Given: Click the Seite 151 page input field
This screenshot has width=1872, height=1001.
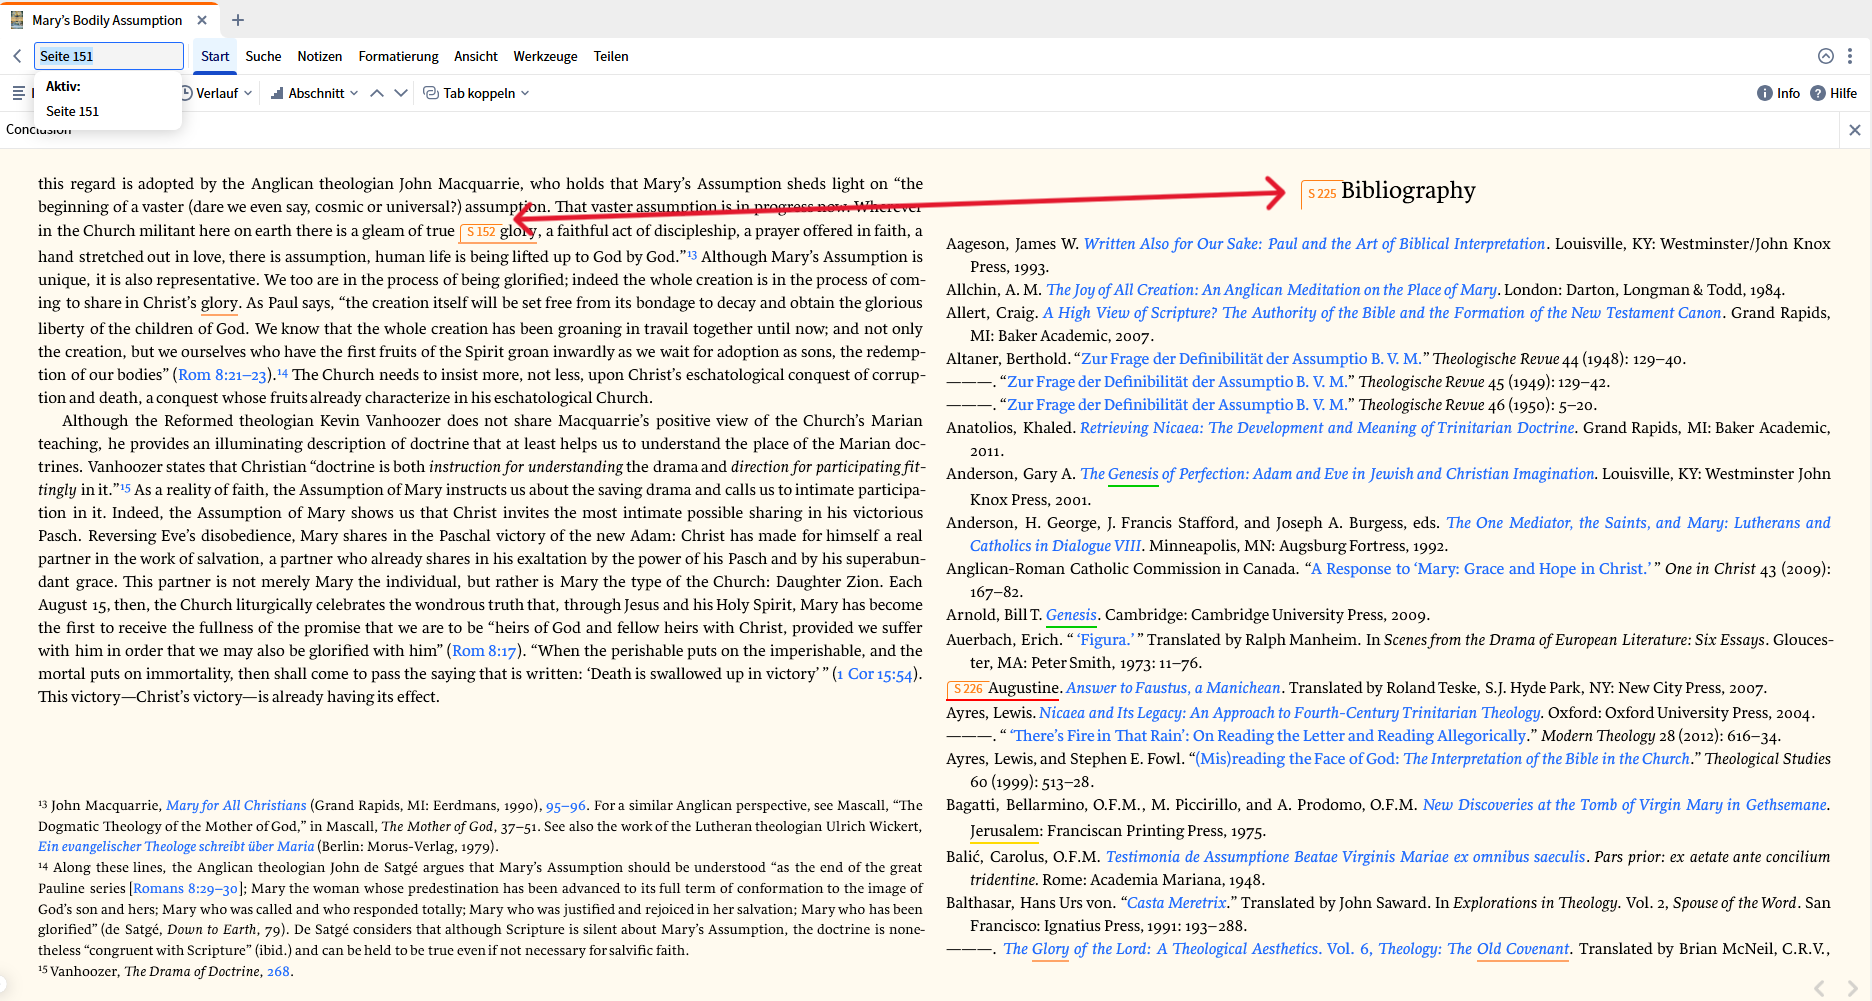Looking at the screenshot, I should point(108,55).
